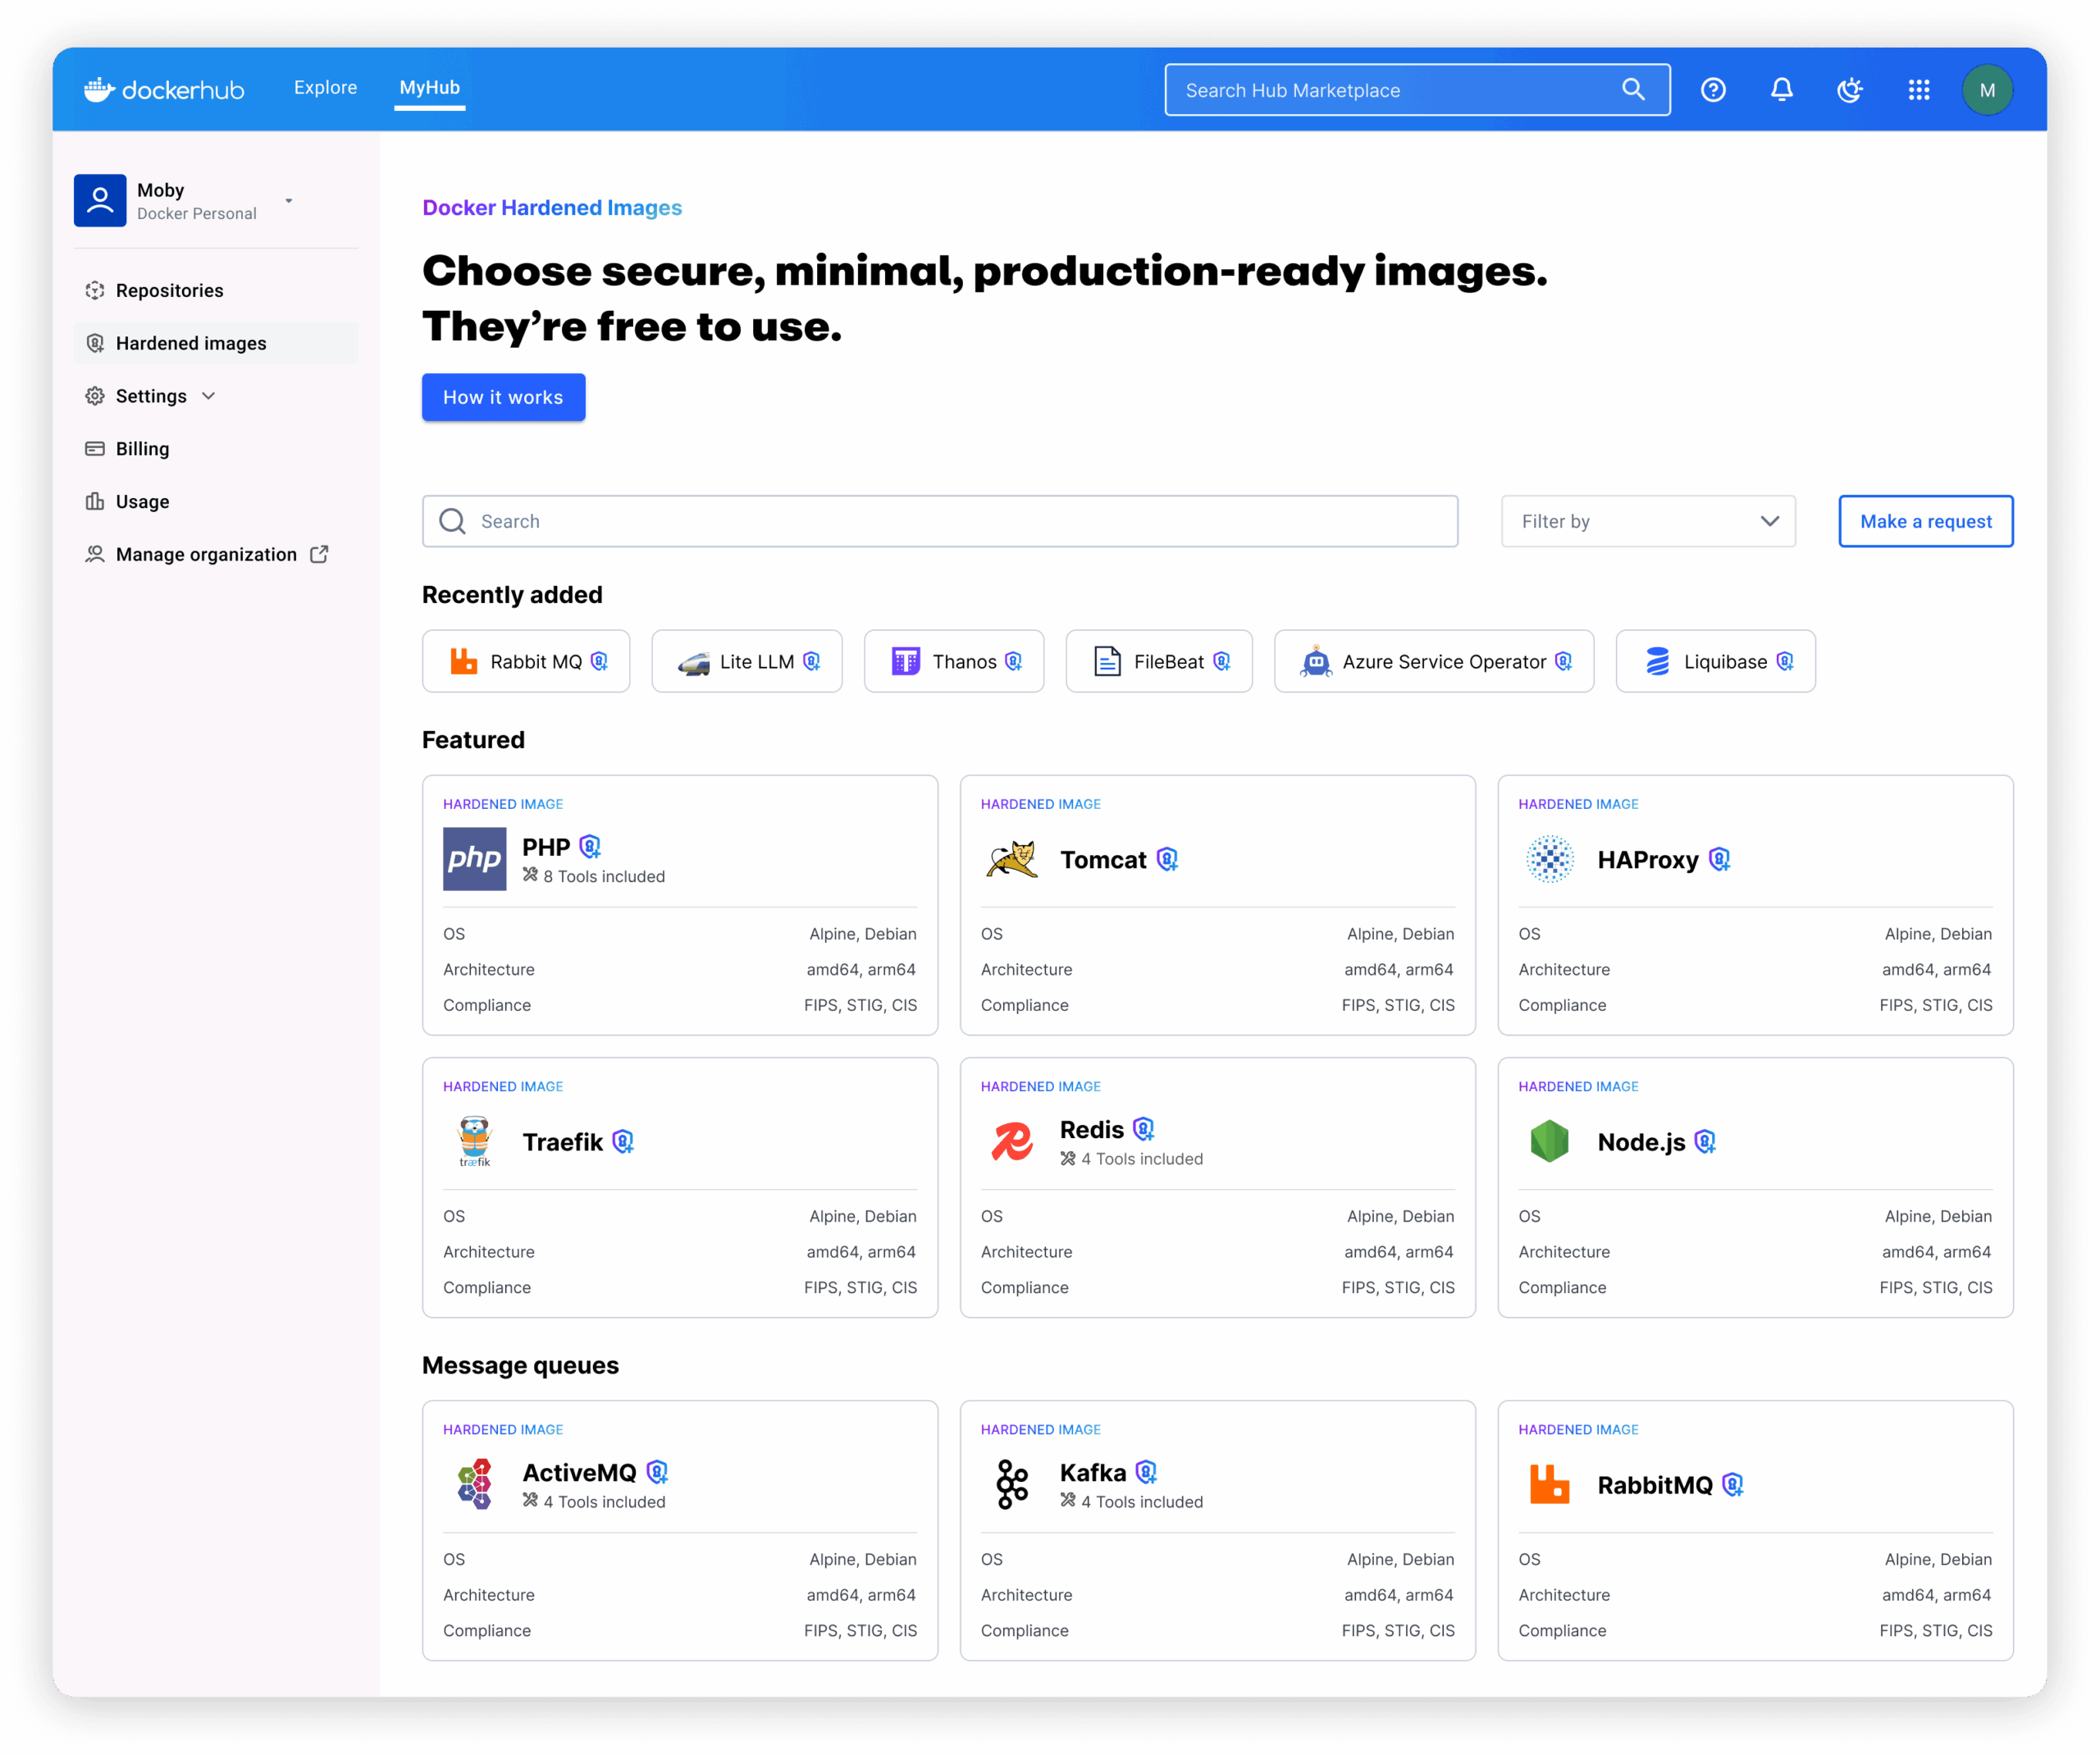Click the user avatar M
This screenshot has width=2100, height=1755.
pyautogui.click(x=1986, y=90)
